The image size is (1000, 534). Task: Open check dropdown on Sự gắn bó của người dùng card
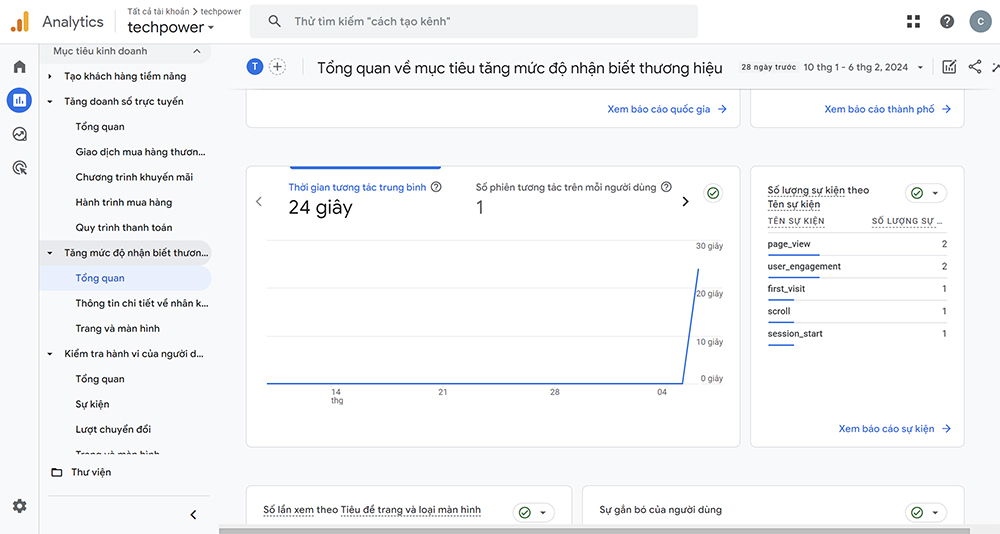click(926, 512)
